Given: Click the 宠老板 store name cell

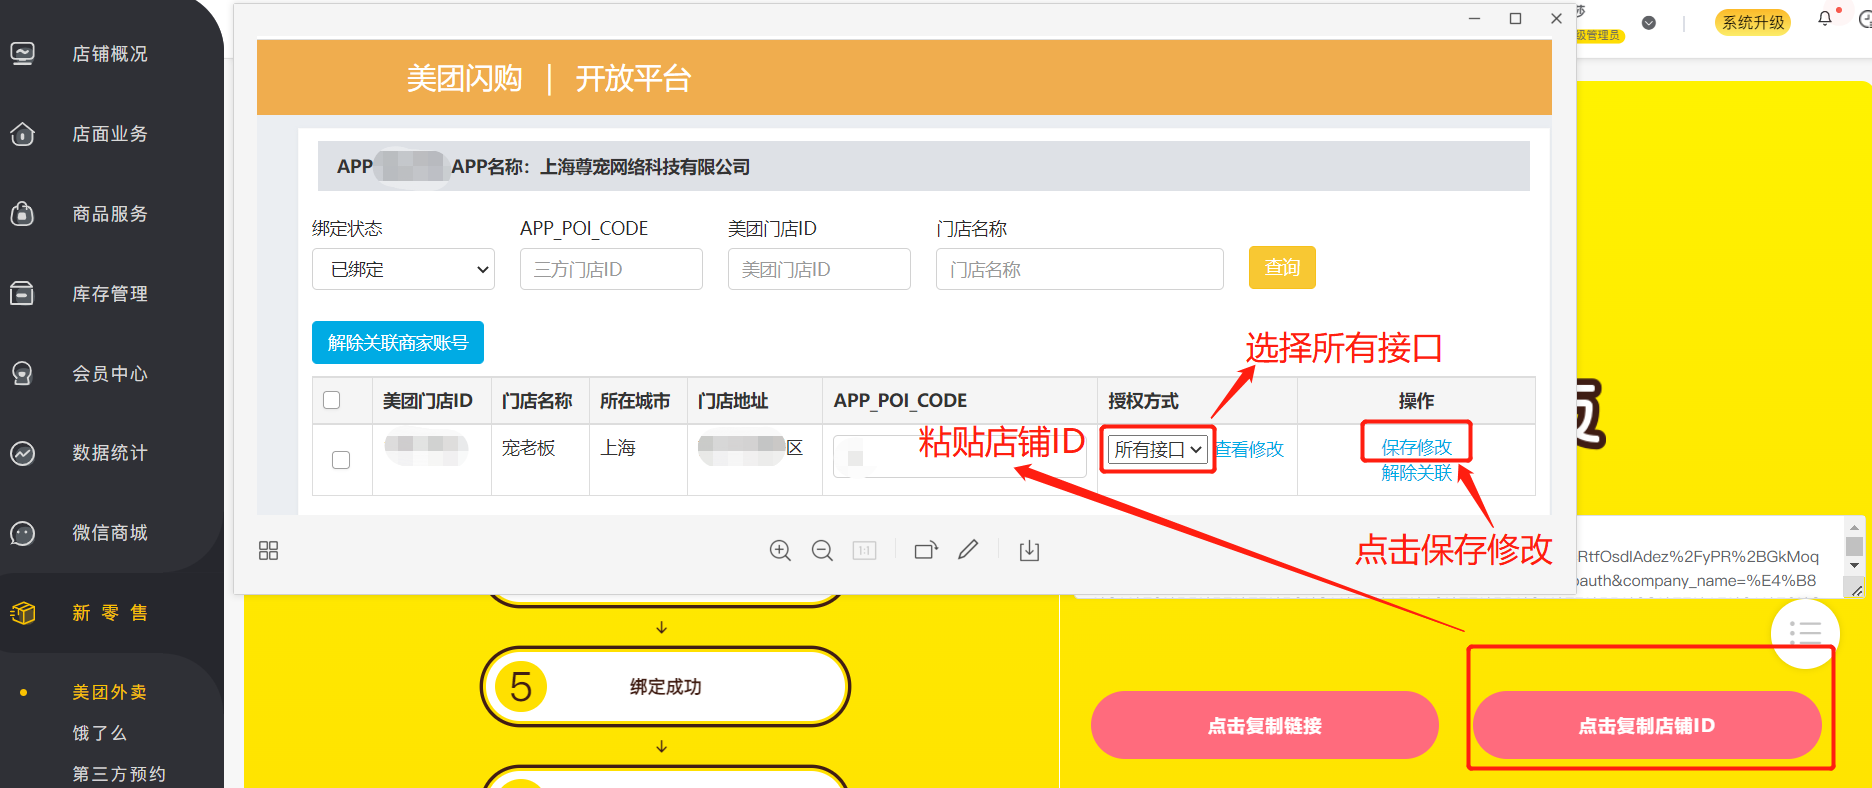Looking at the screenshot, I should [540, 460].
